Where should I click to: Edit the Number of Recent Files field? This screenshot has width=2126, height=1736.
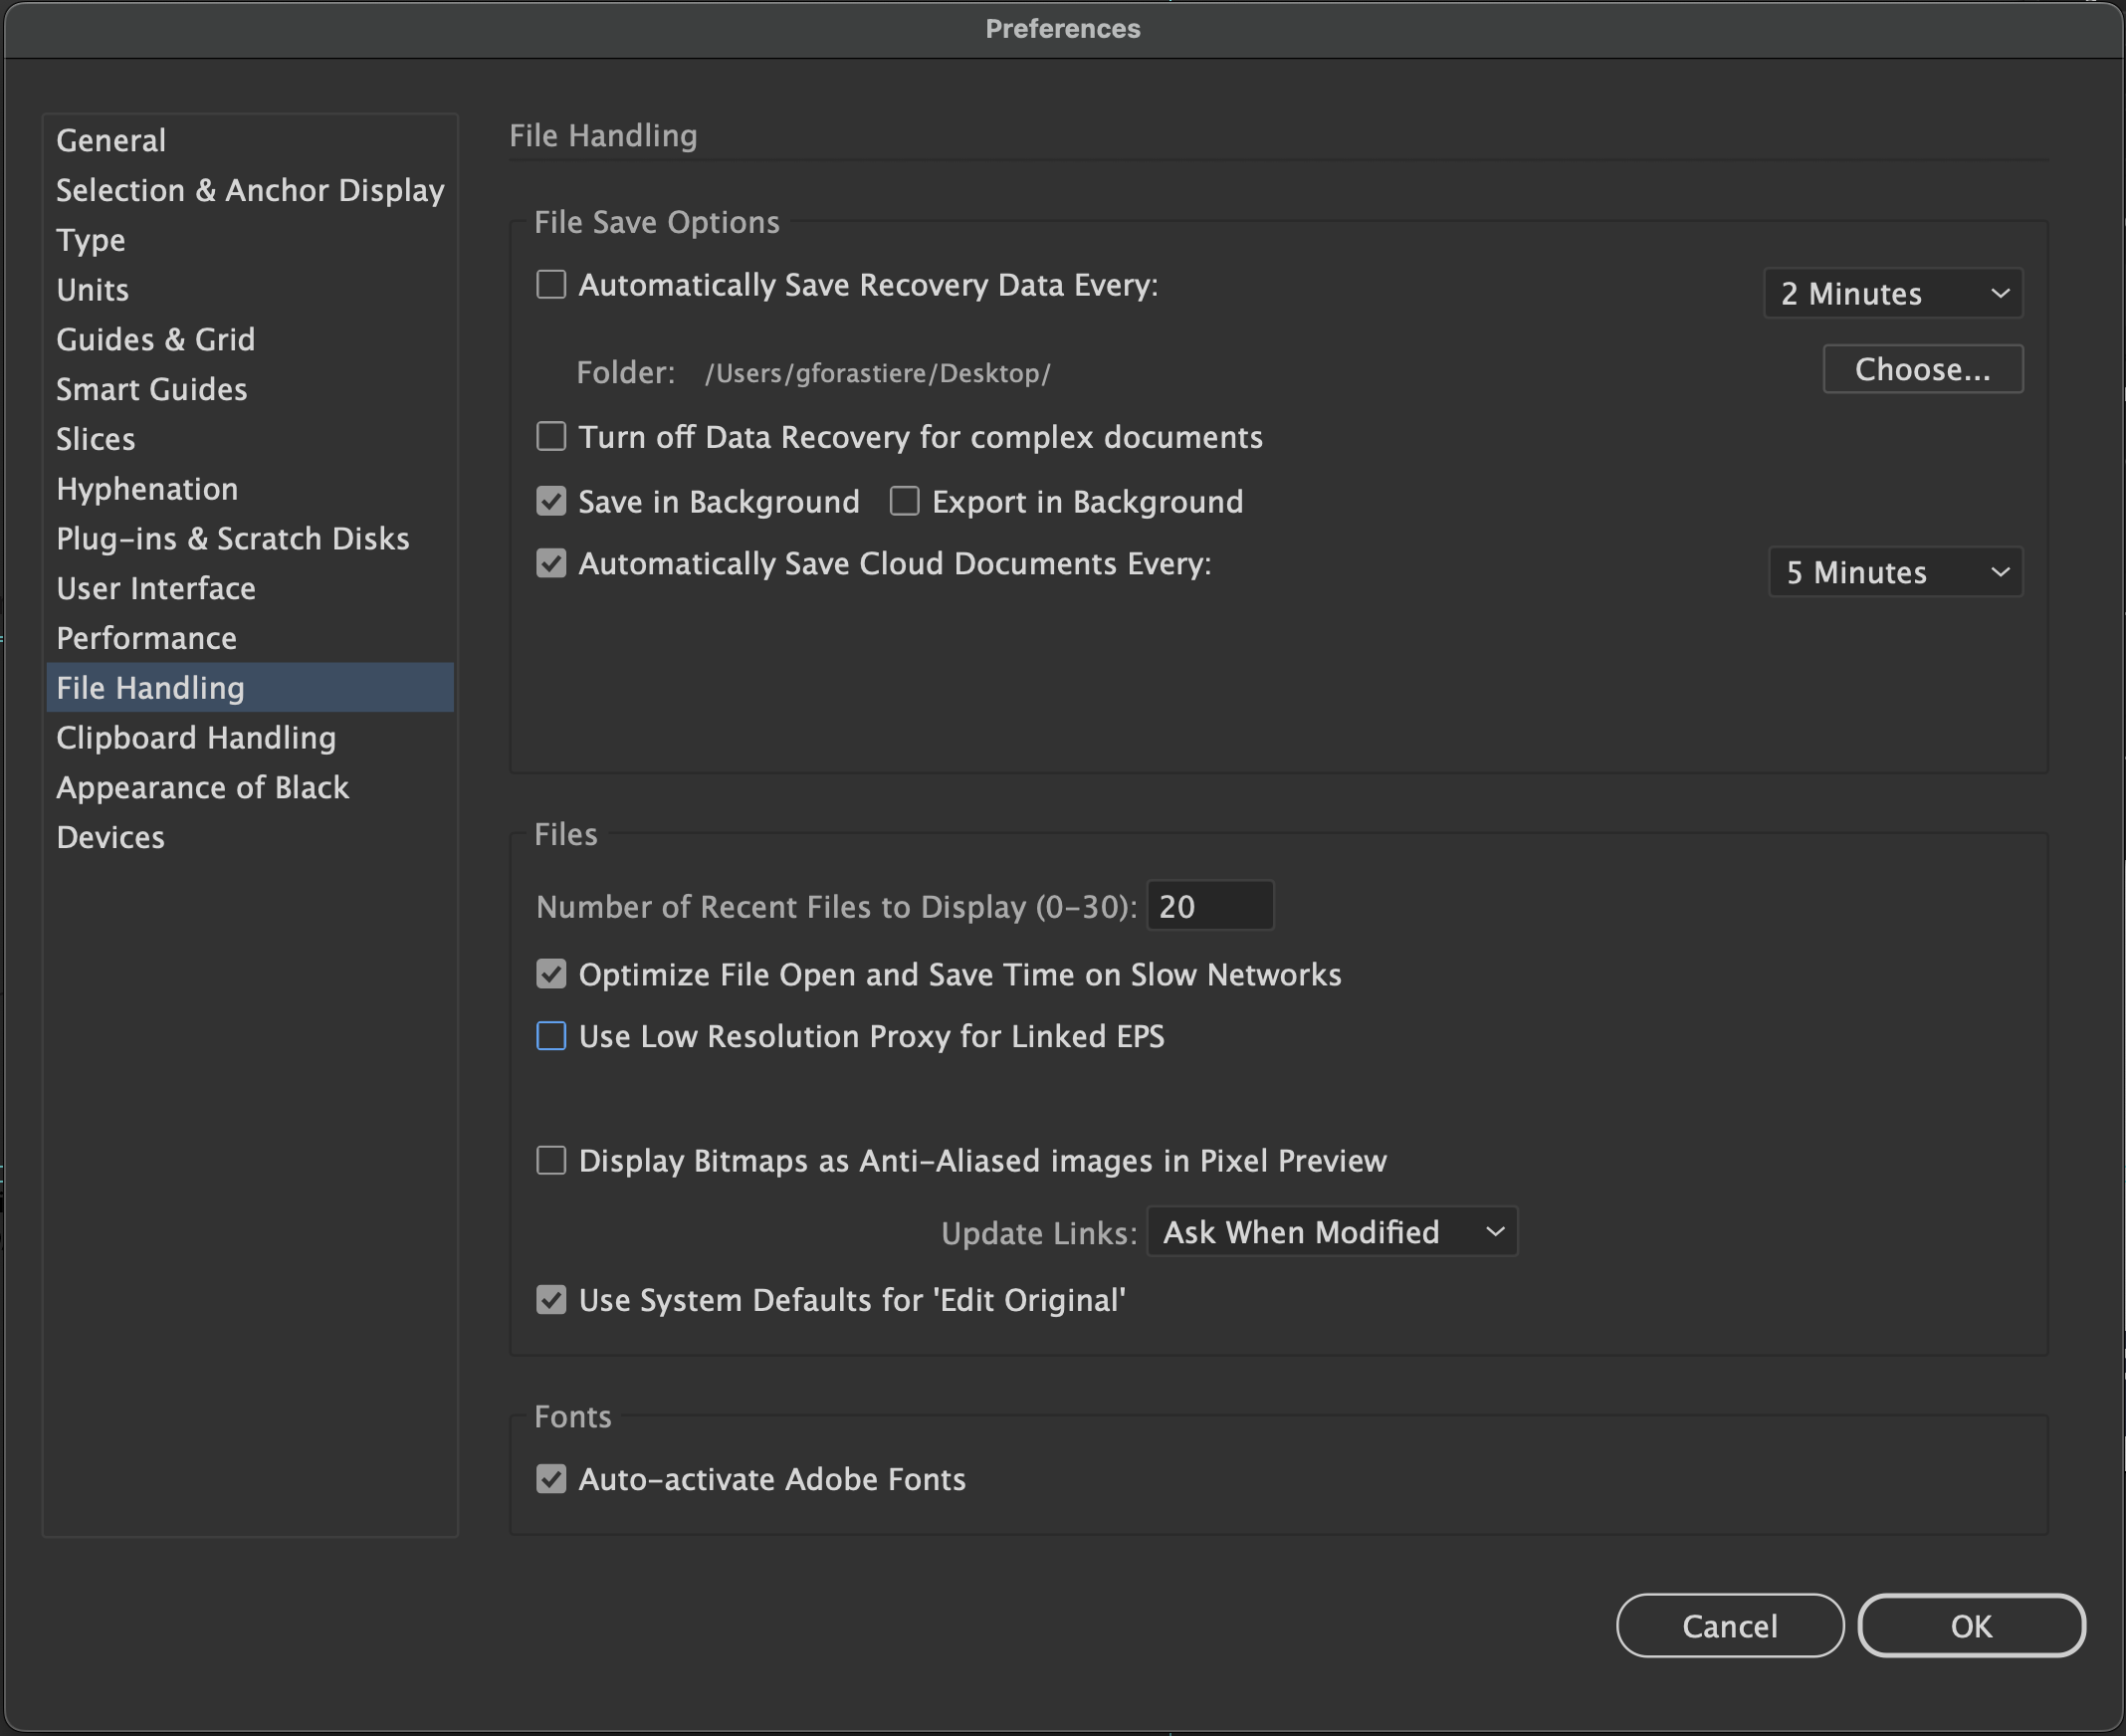[x=1211, y=905]
